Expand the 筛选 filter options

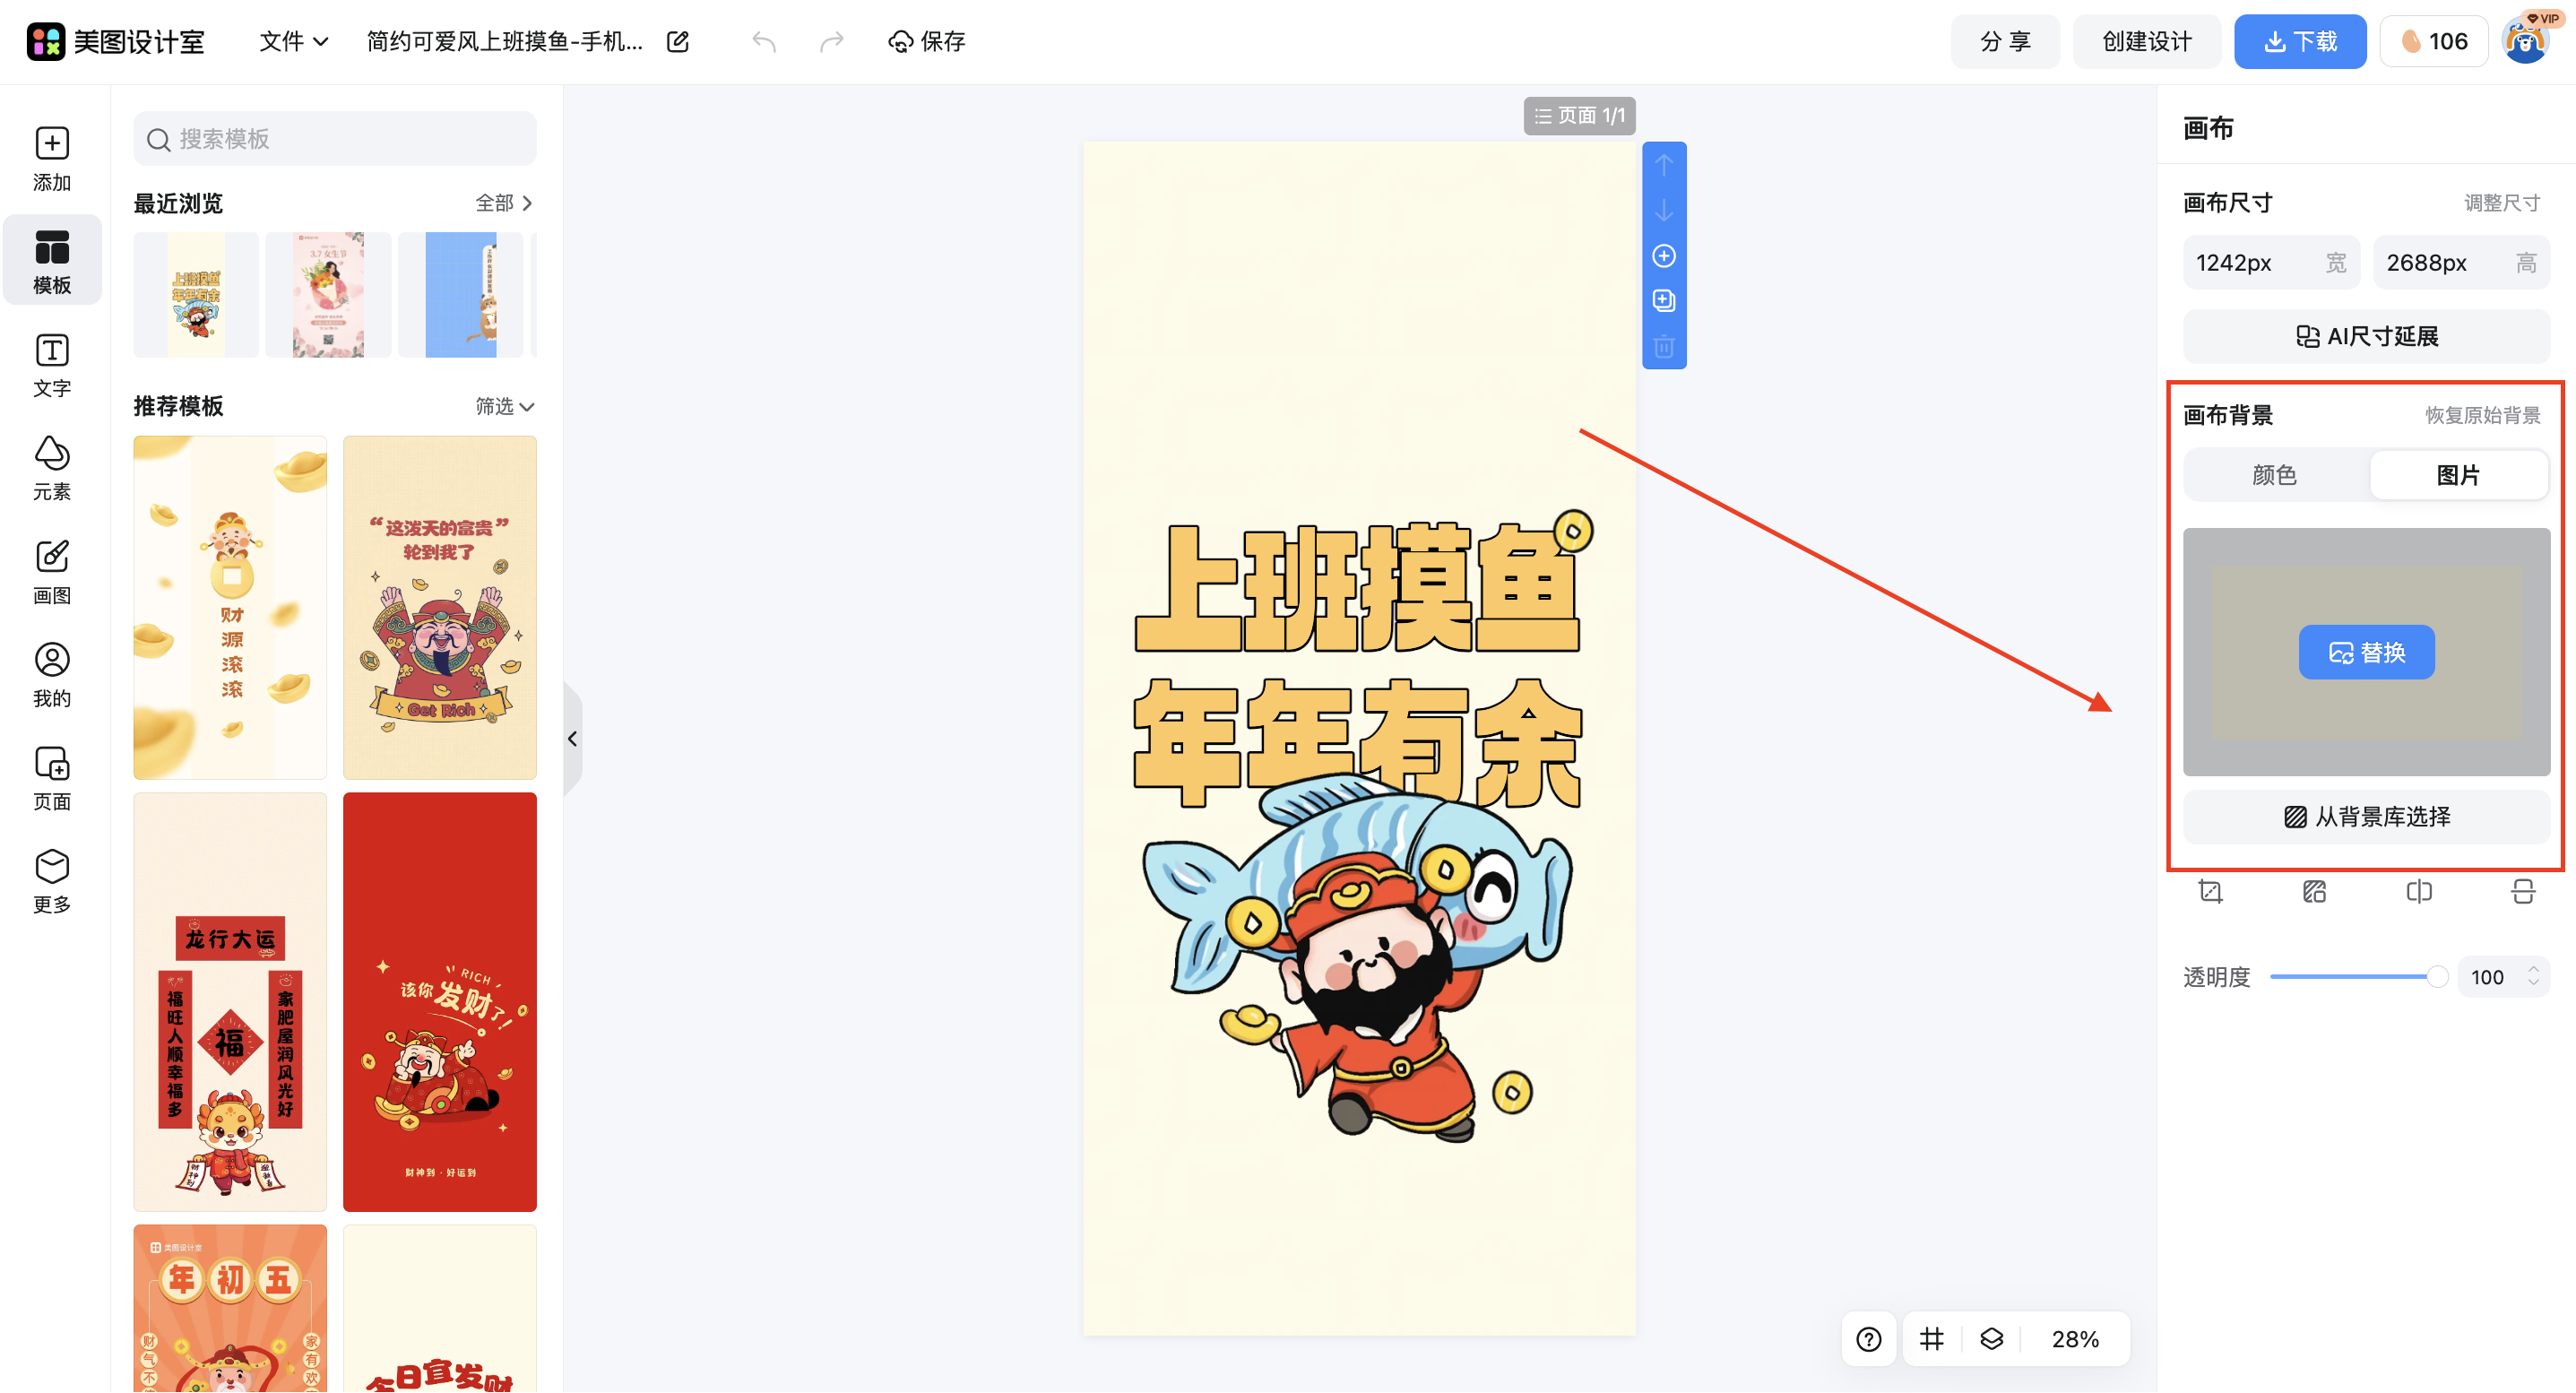click(504, 406)
